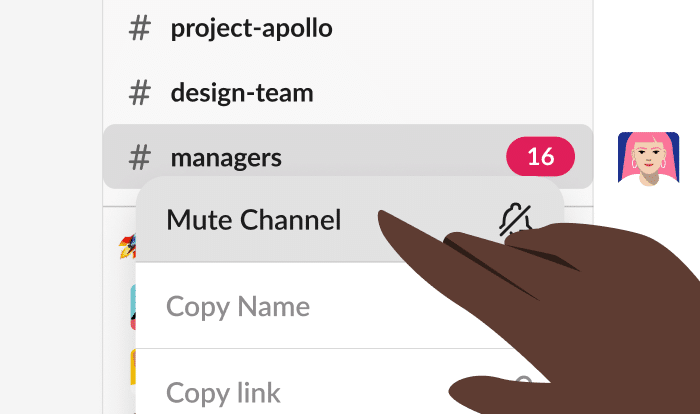Click the blue app icon beside Copy Name
Image resolution: width=700 pixels, height=414 pixels.
coord(131,306)
